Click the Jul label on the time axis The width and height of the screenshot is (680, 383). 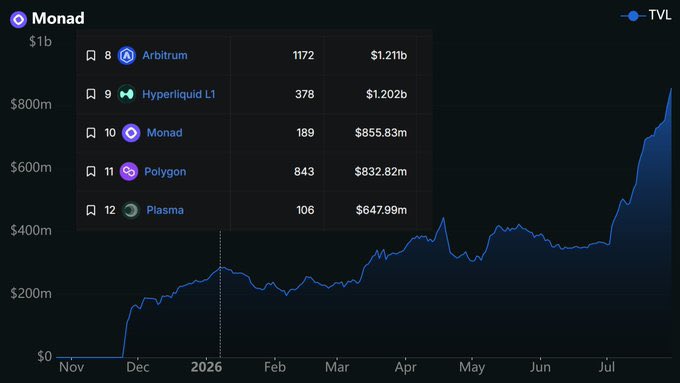(607, 367)
